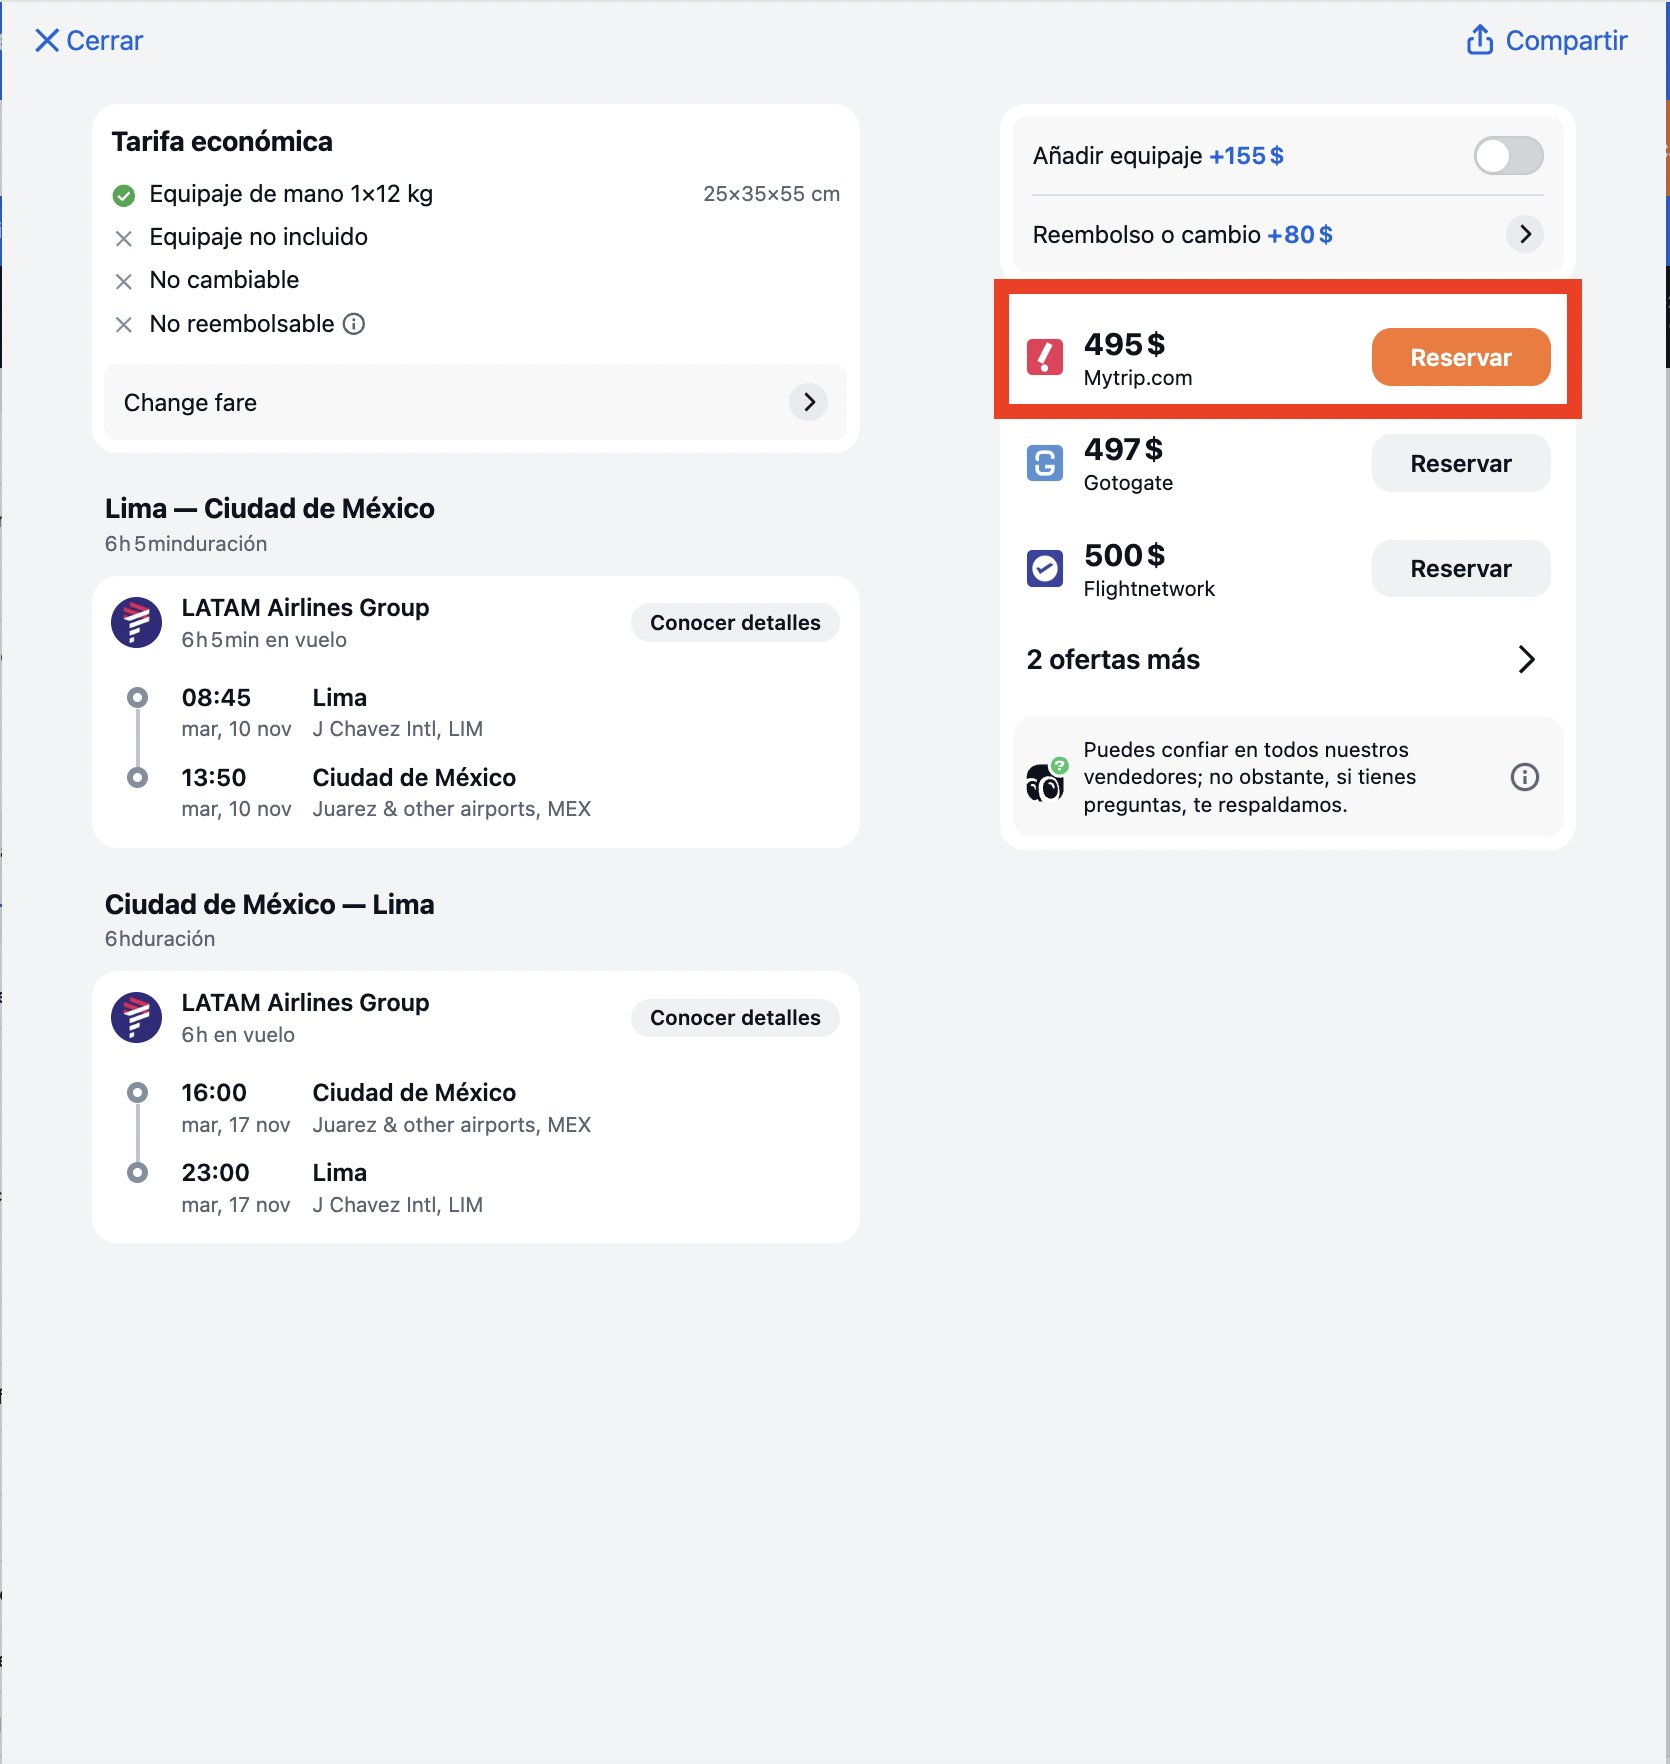Expand 2 ofertas más arrow
This screenshot has height=1764, width=1670.
click(x=1527, y=659)
